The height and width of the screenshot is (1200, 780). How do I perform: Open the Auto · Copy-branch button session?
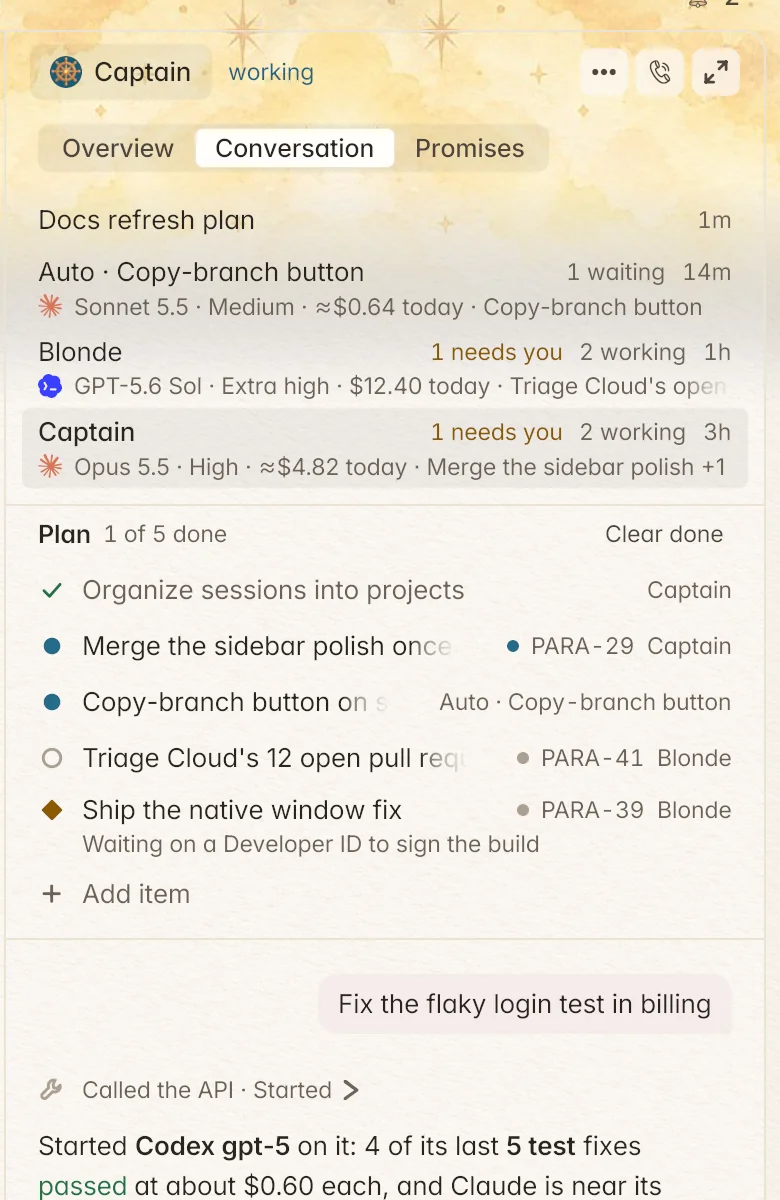(385, 289)
